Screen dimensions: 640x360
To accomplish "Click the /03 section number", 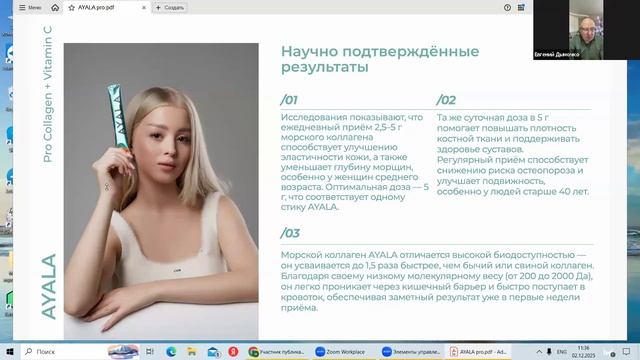I will pos(290,233).
